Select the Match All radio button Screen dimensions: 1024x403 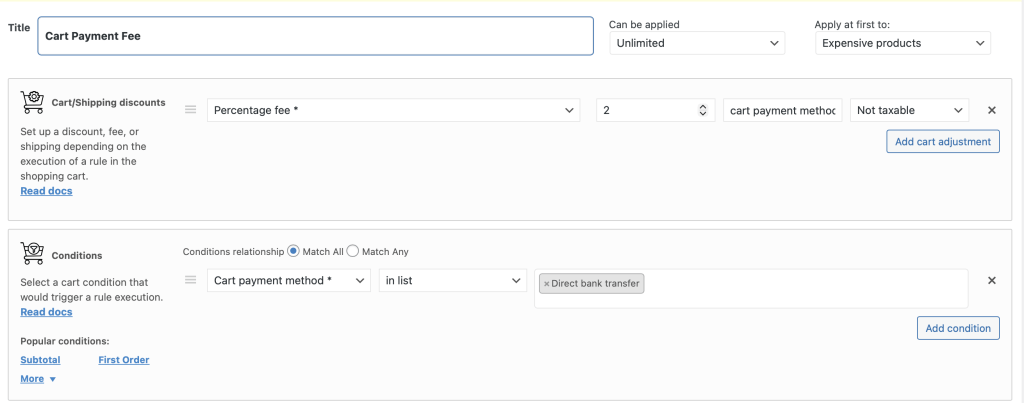293,252
